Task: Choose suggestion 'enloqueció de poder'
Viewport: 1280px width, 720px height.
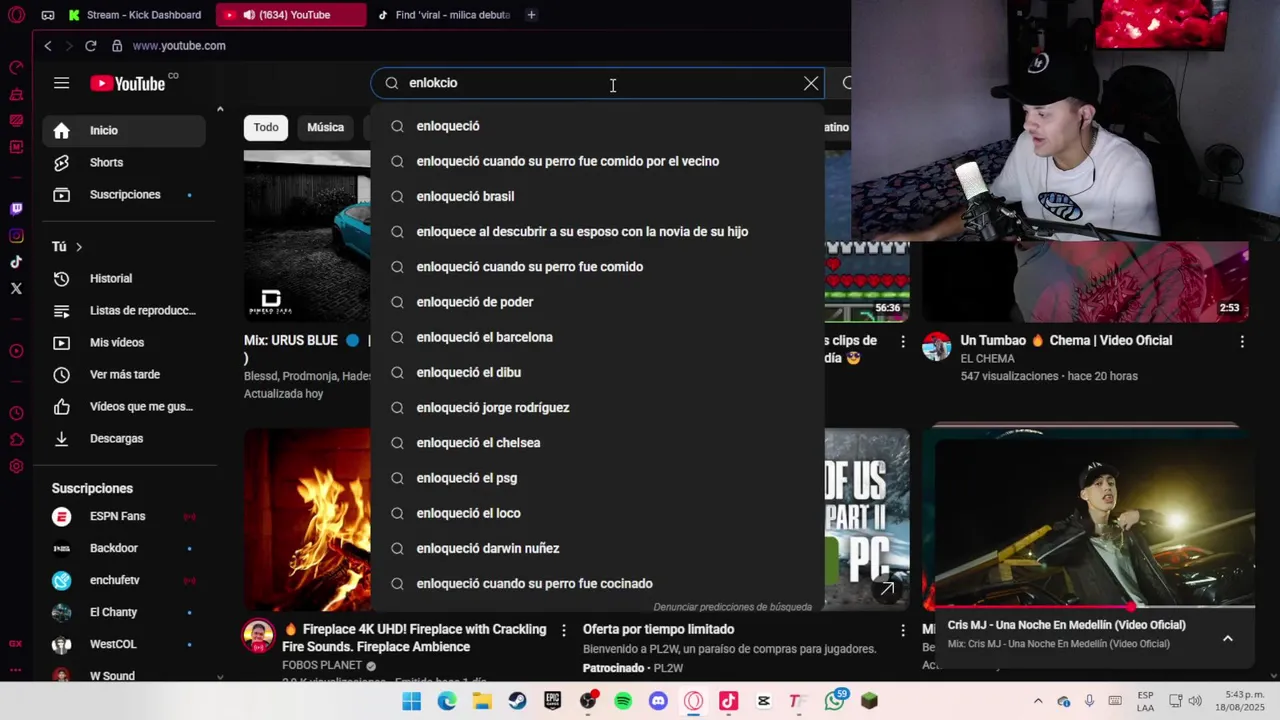Action: 597,302
